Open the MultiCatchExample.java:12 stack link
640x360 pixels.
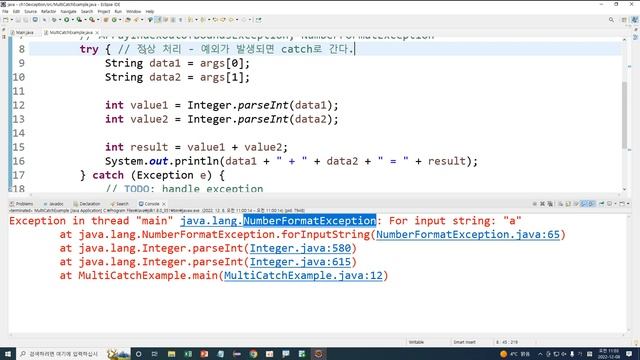(x=303, y=276)
